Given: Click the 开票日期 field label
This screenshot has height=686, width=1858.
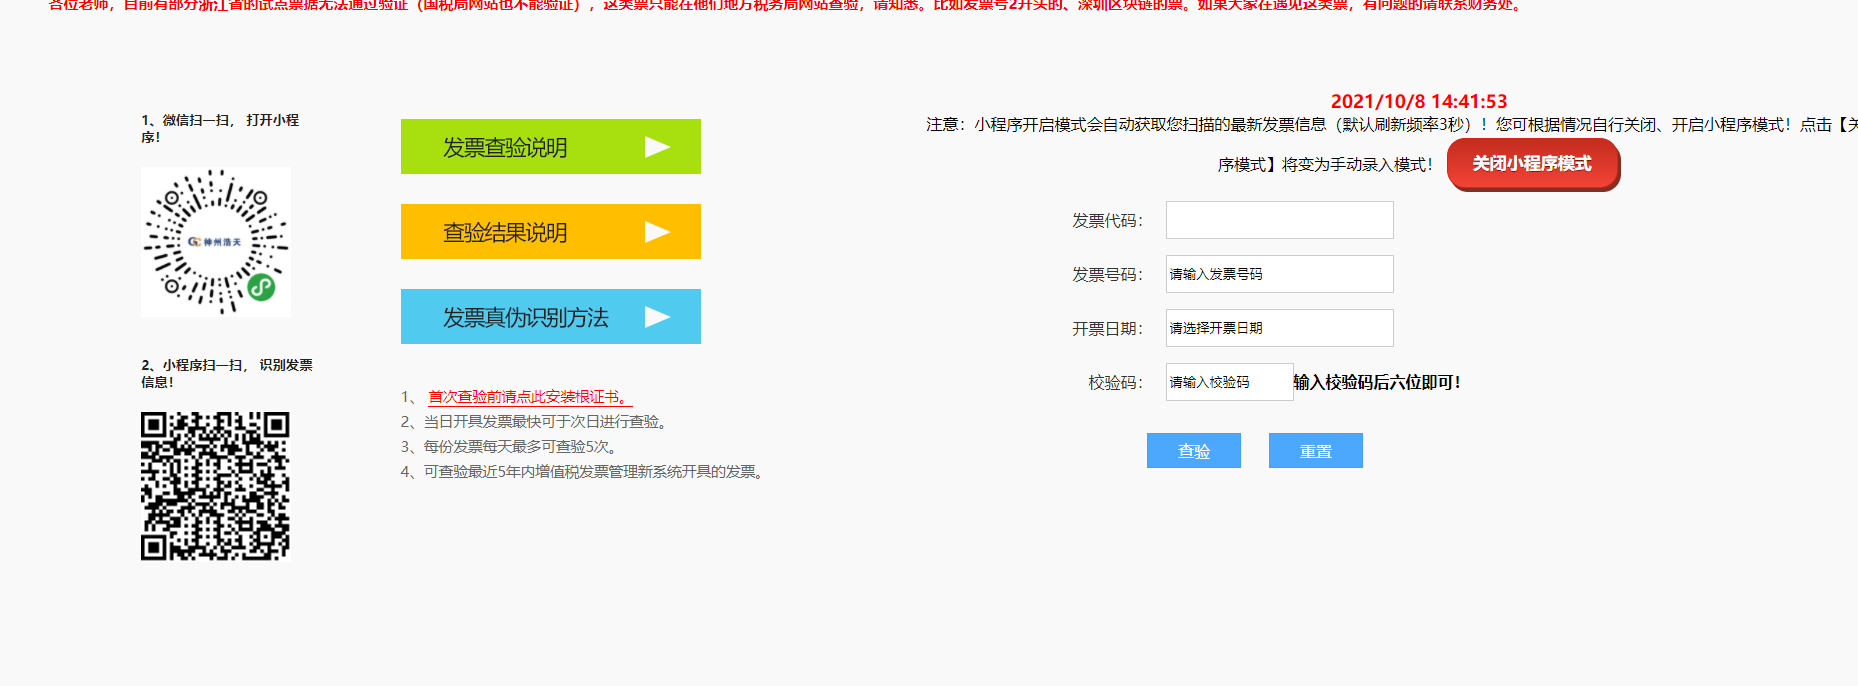Looking at the screenshot, I should click(1107, 328).
